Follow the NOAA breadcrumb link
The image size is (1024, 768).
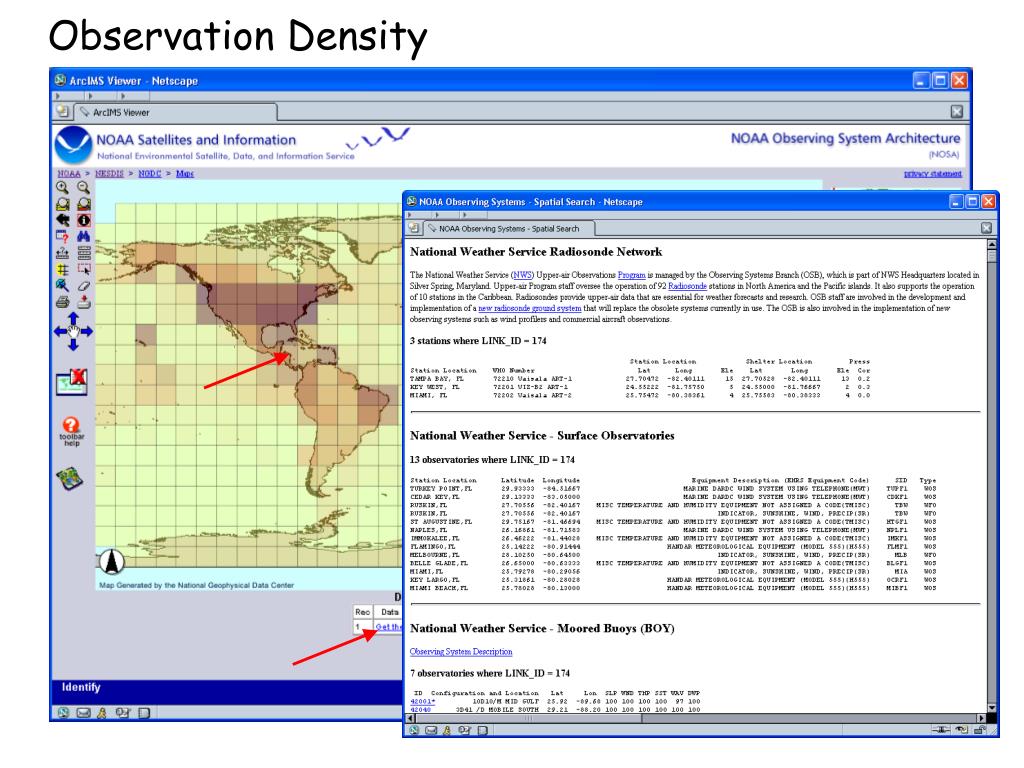coord(69,173)
